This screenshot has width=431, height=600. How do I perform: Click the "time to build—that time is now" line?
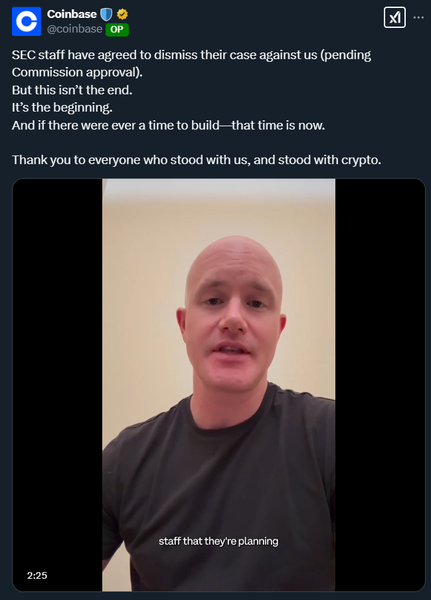[168, 125]
